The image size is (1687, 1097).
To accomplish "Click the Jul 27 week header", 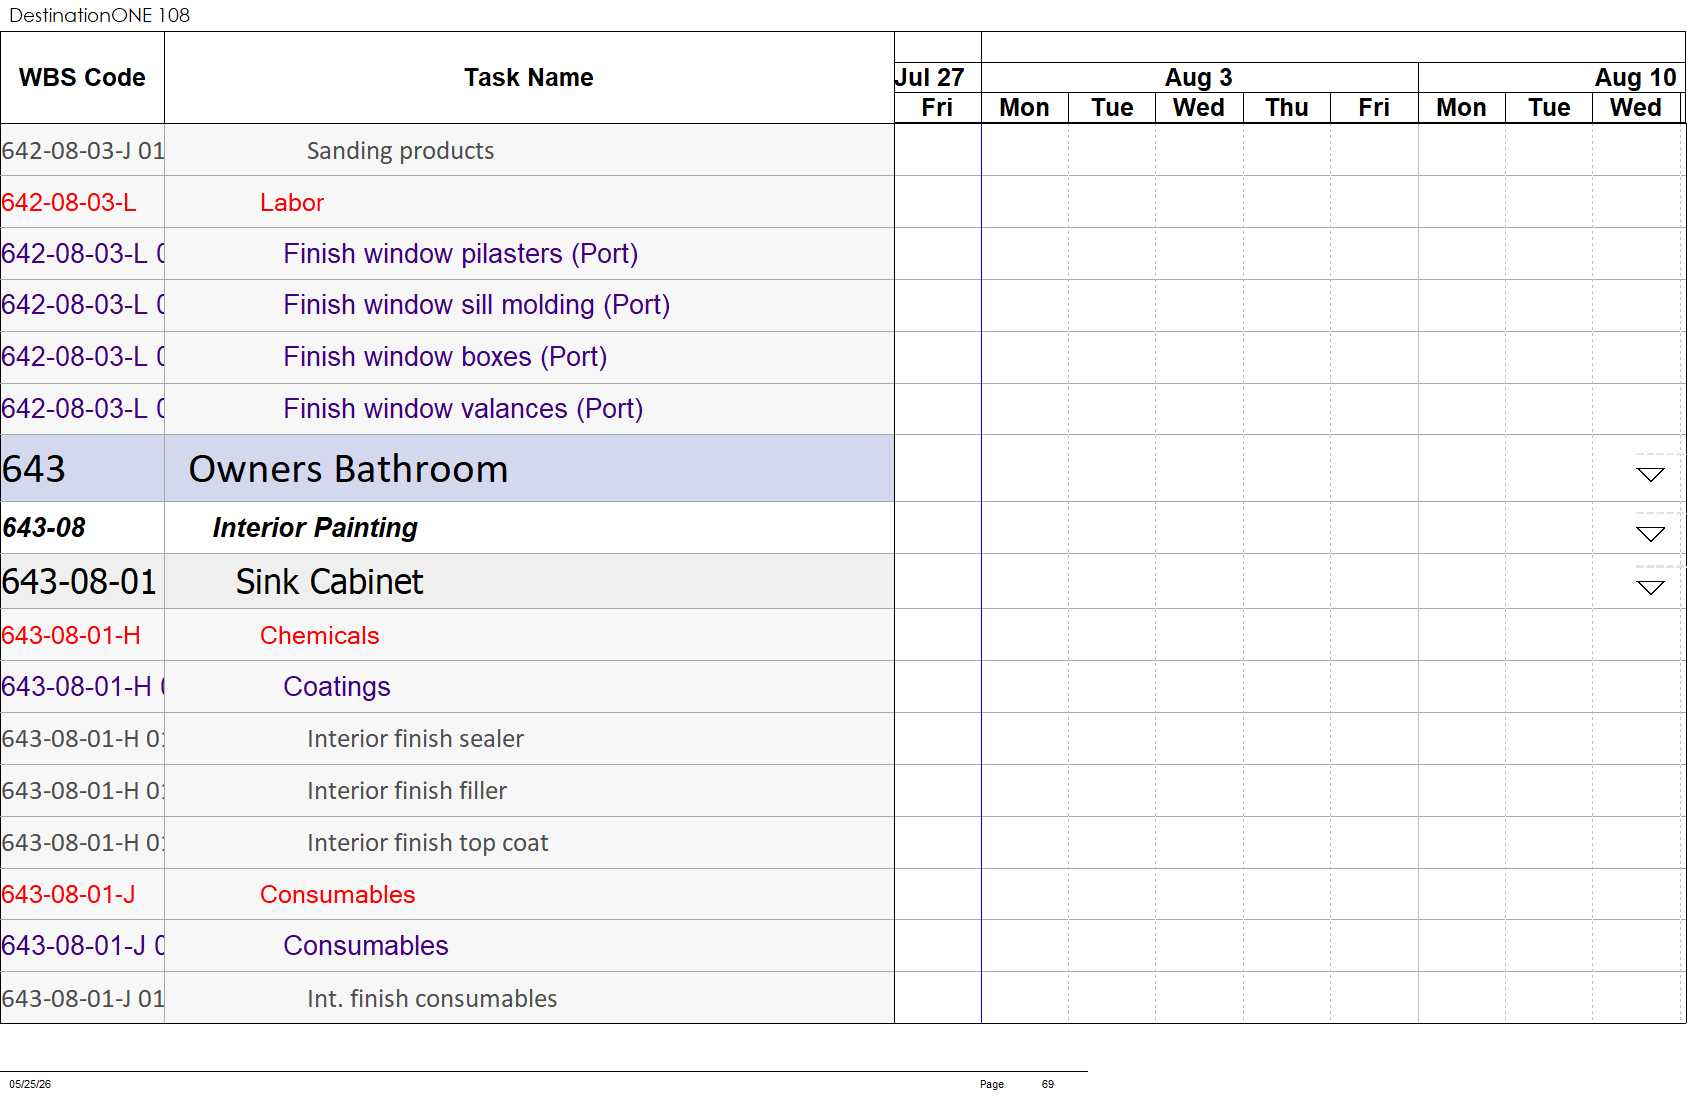I will point(929,78).
